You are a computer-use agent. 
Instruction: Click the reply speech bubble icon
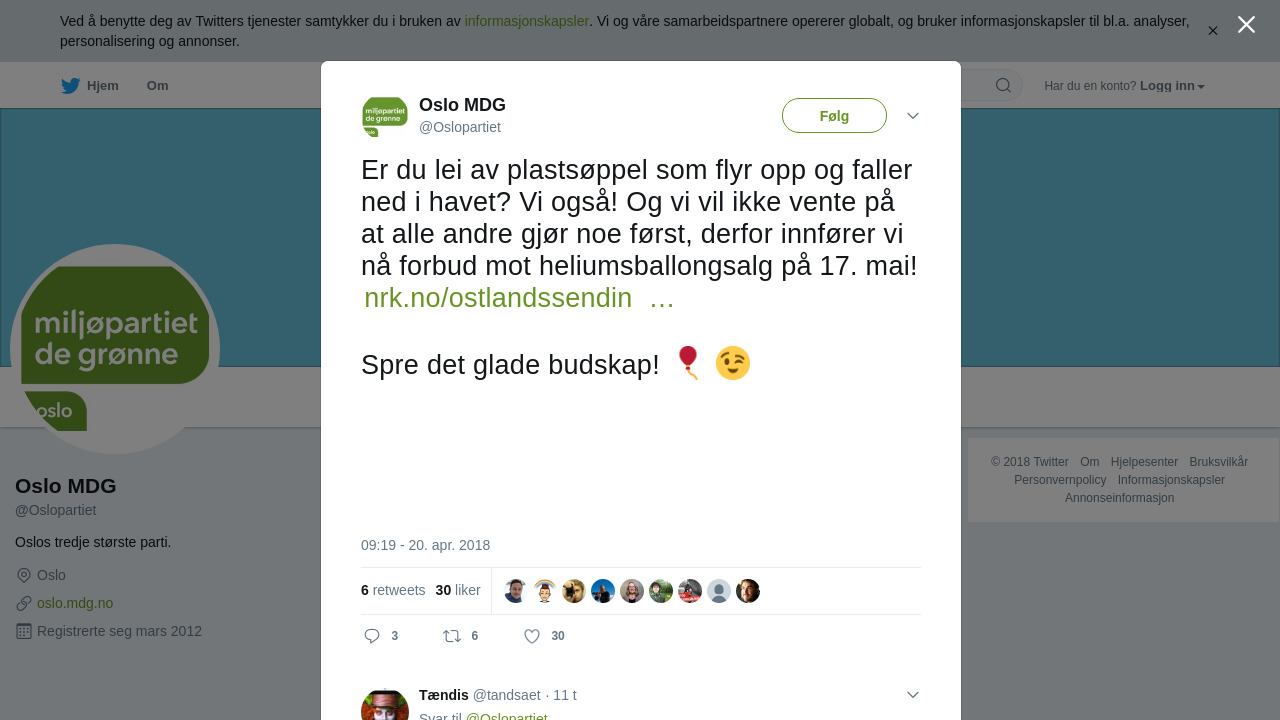[x=372, y=636]
